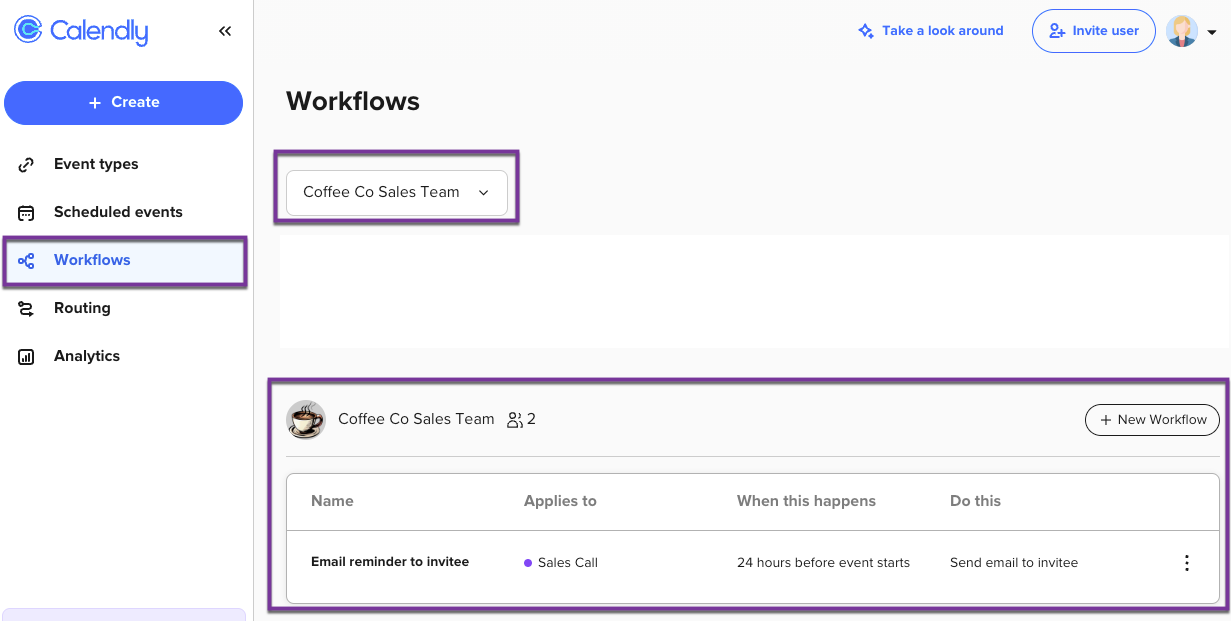Open Routing in sidebar
The height and width of the screenshot is (621, 1231).
(82, 308)
